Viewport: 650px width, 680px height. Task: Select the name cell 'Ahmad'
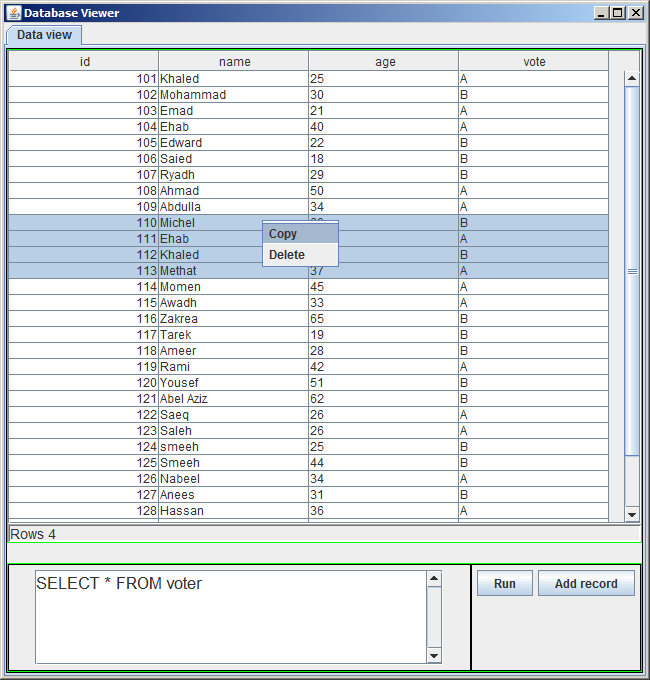pos(234,191)
